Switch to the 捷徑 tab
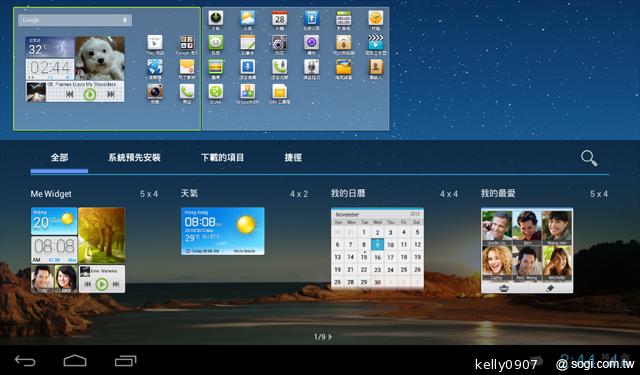The height and width of the screenshot is (375, 640). [x=293, y=158]
